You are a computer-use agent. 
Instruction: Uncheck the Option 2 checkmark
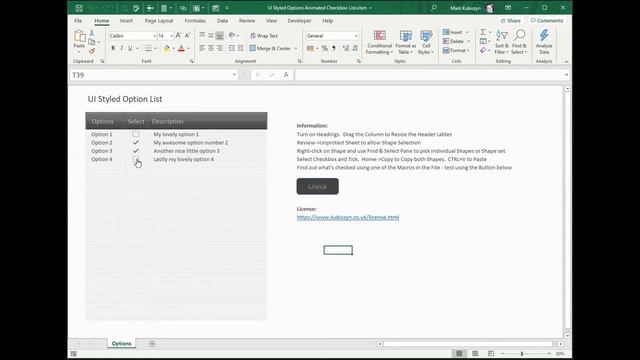click(136, 142)
